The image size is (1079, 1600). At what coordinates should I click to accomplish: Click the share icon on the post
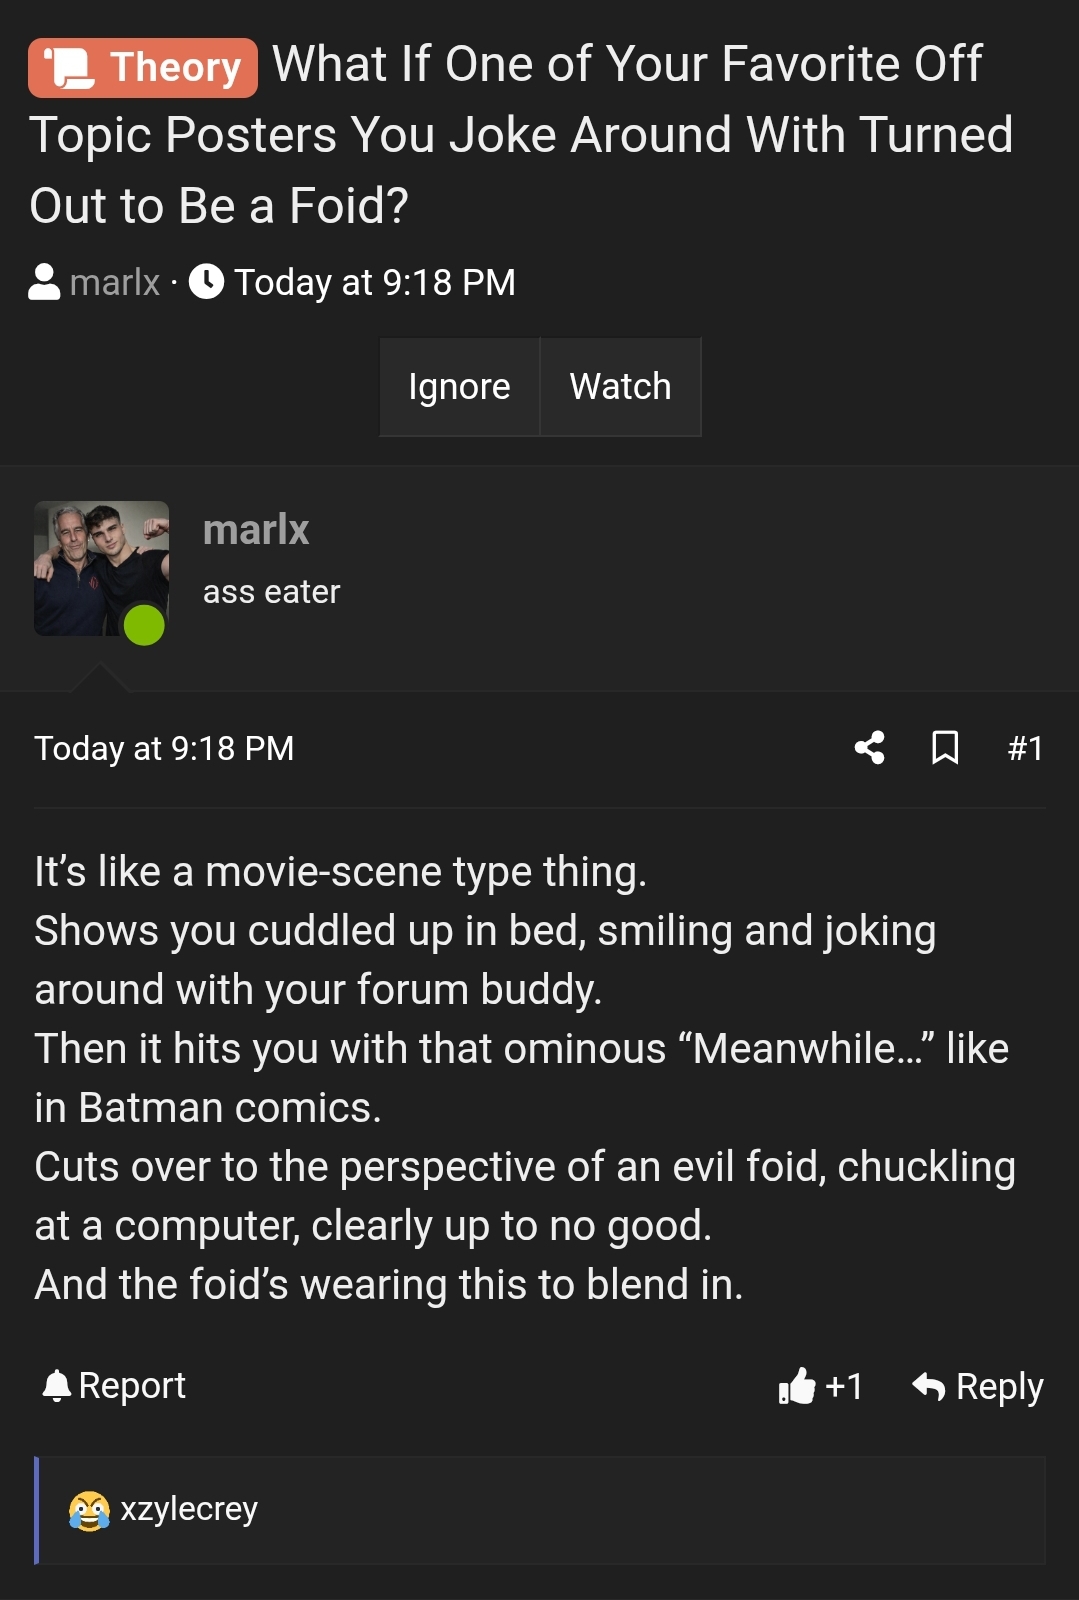point(869,747)
